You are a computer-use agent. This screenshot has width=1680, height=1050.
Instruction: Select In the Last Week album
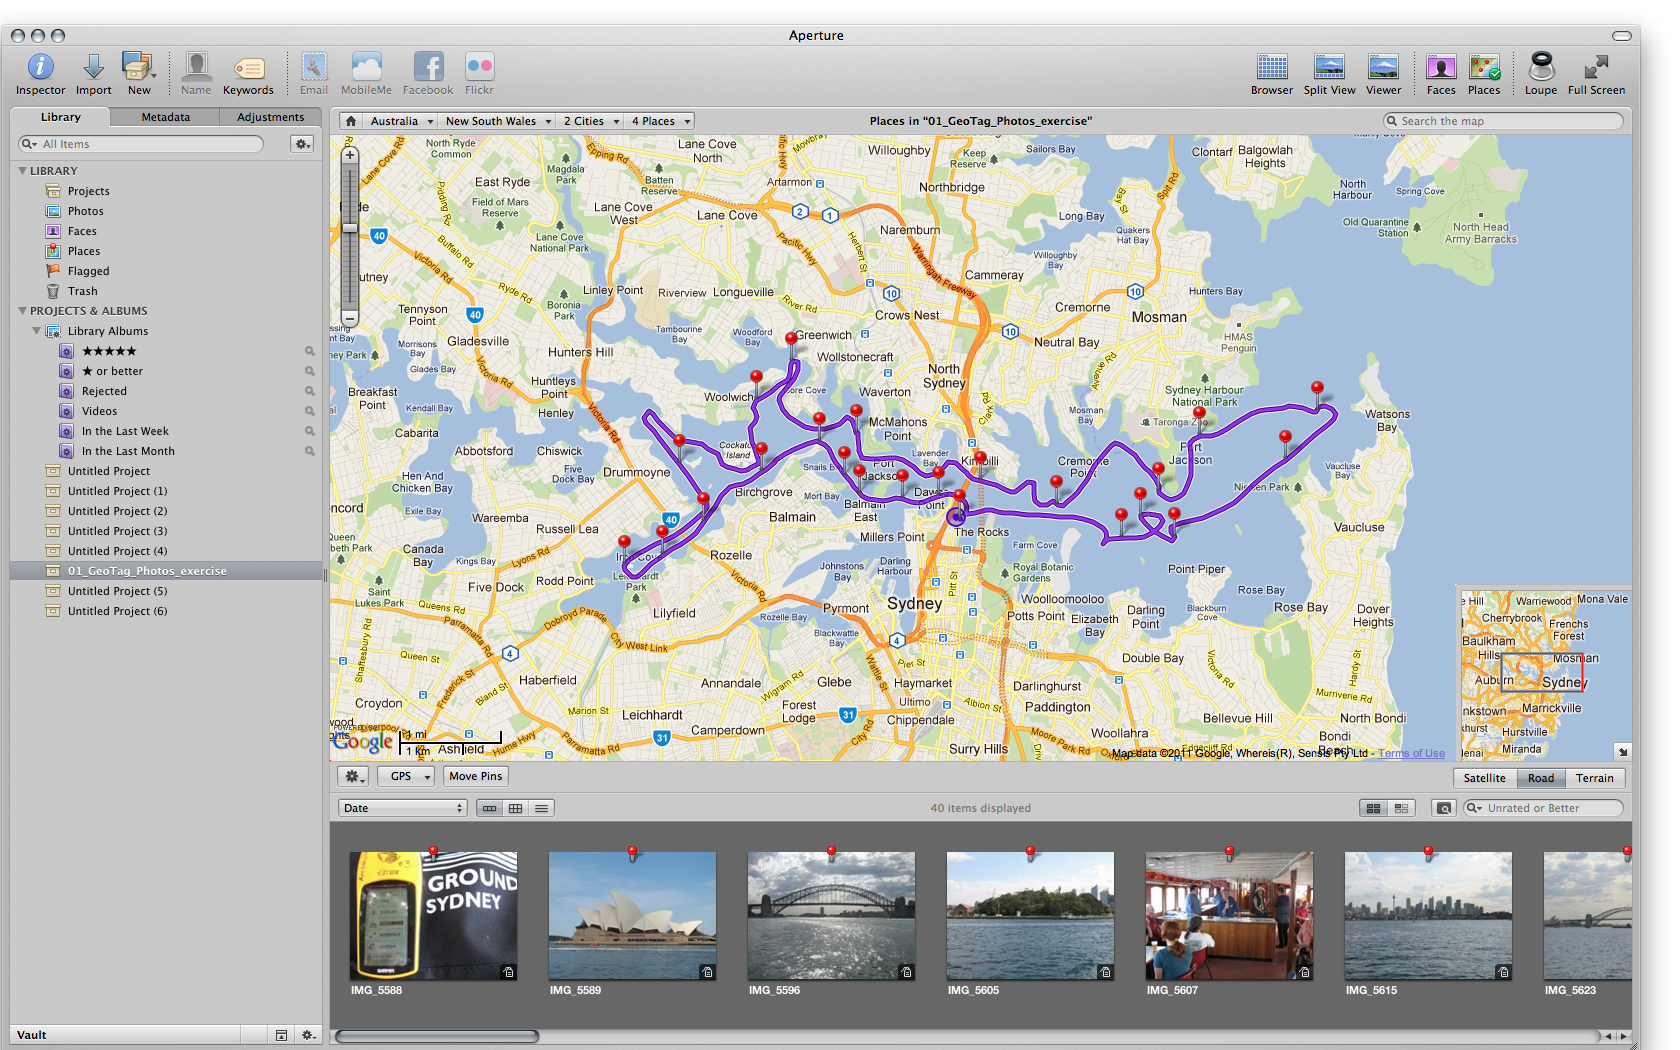tap(124, 431)
